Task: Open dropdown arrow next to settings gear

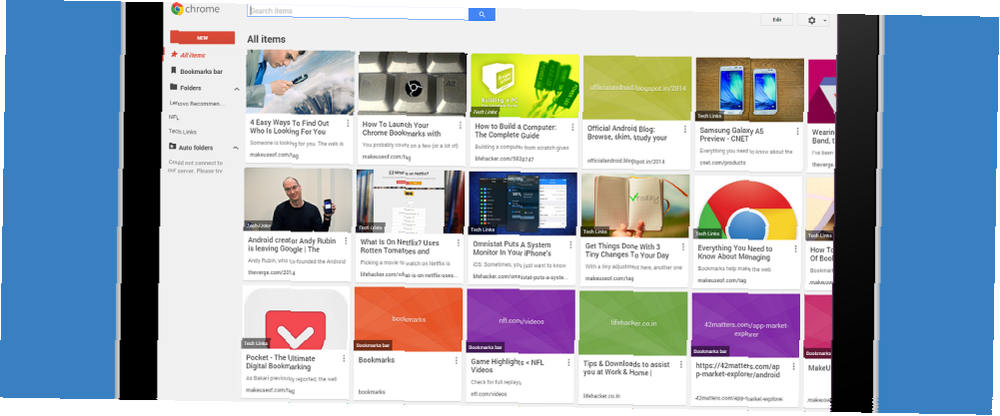Action: click(825, 20)
